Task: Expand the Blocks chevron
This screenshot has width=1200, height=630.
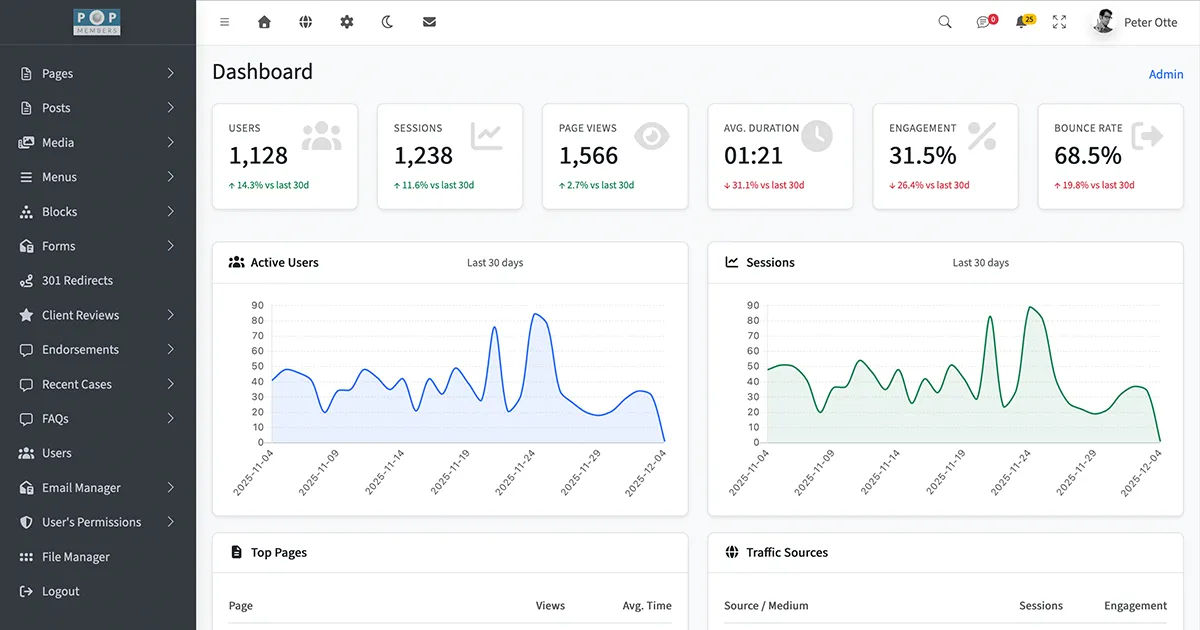Action: tap(171, 212)
